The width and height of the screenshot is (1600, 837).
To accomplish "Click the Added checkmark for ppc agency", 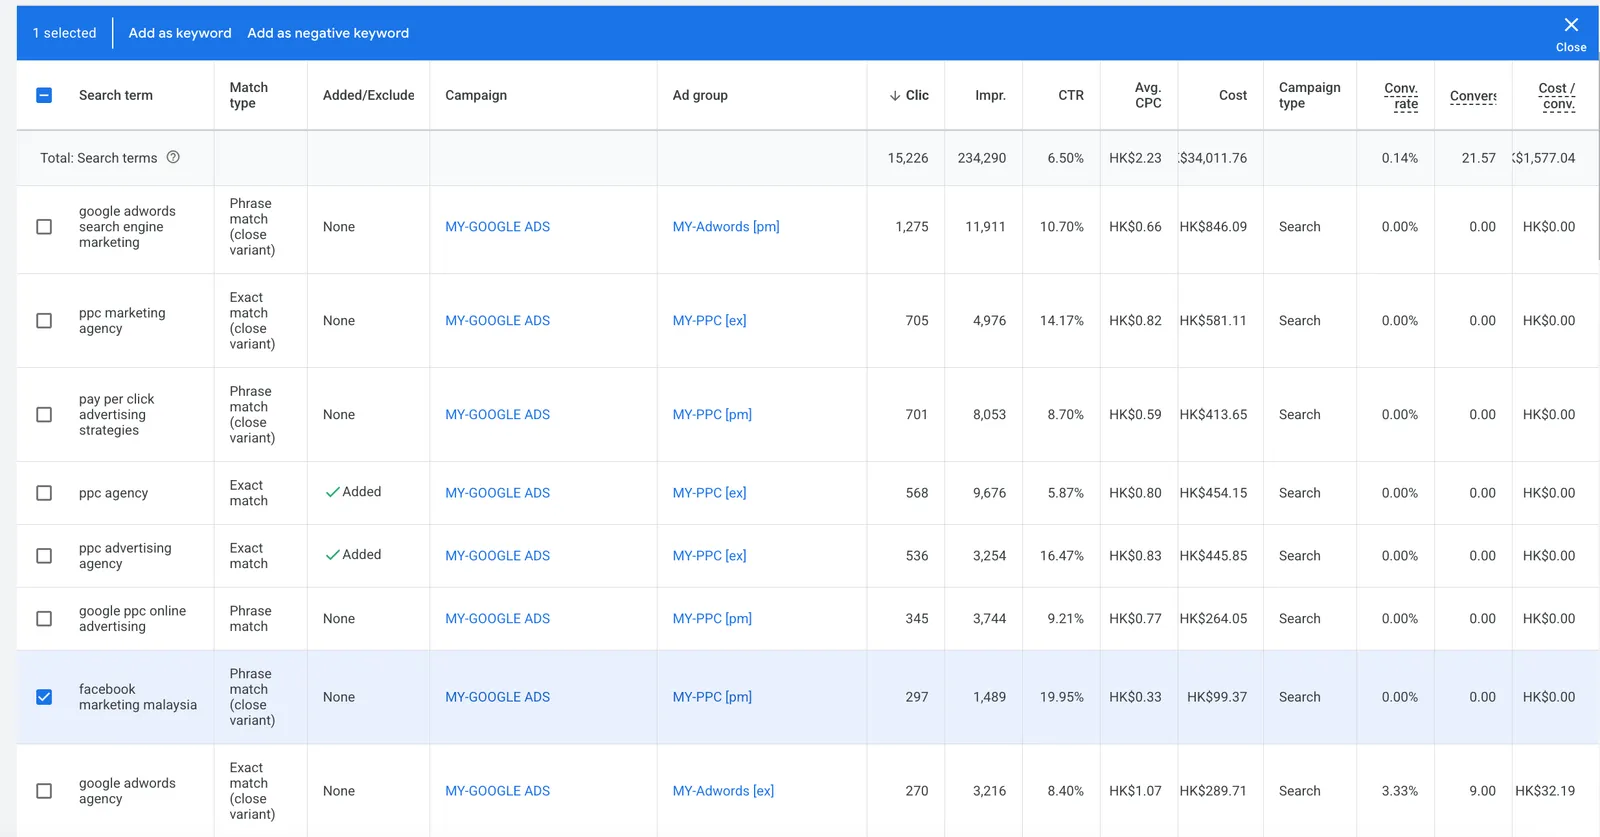I will pos(333,492).
